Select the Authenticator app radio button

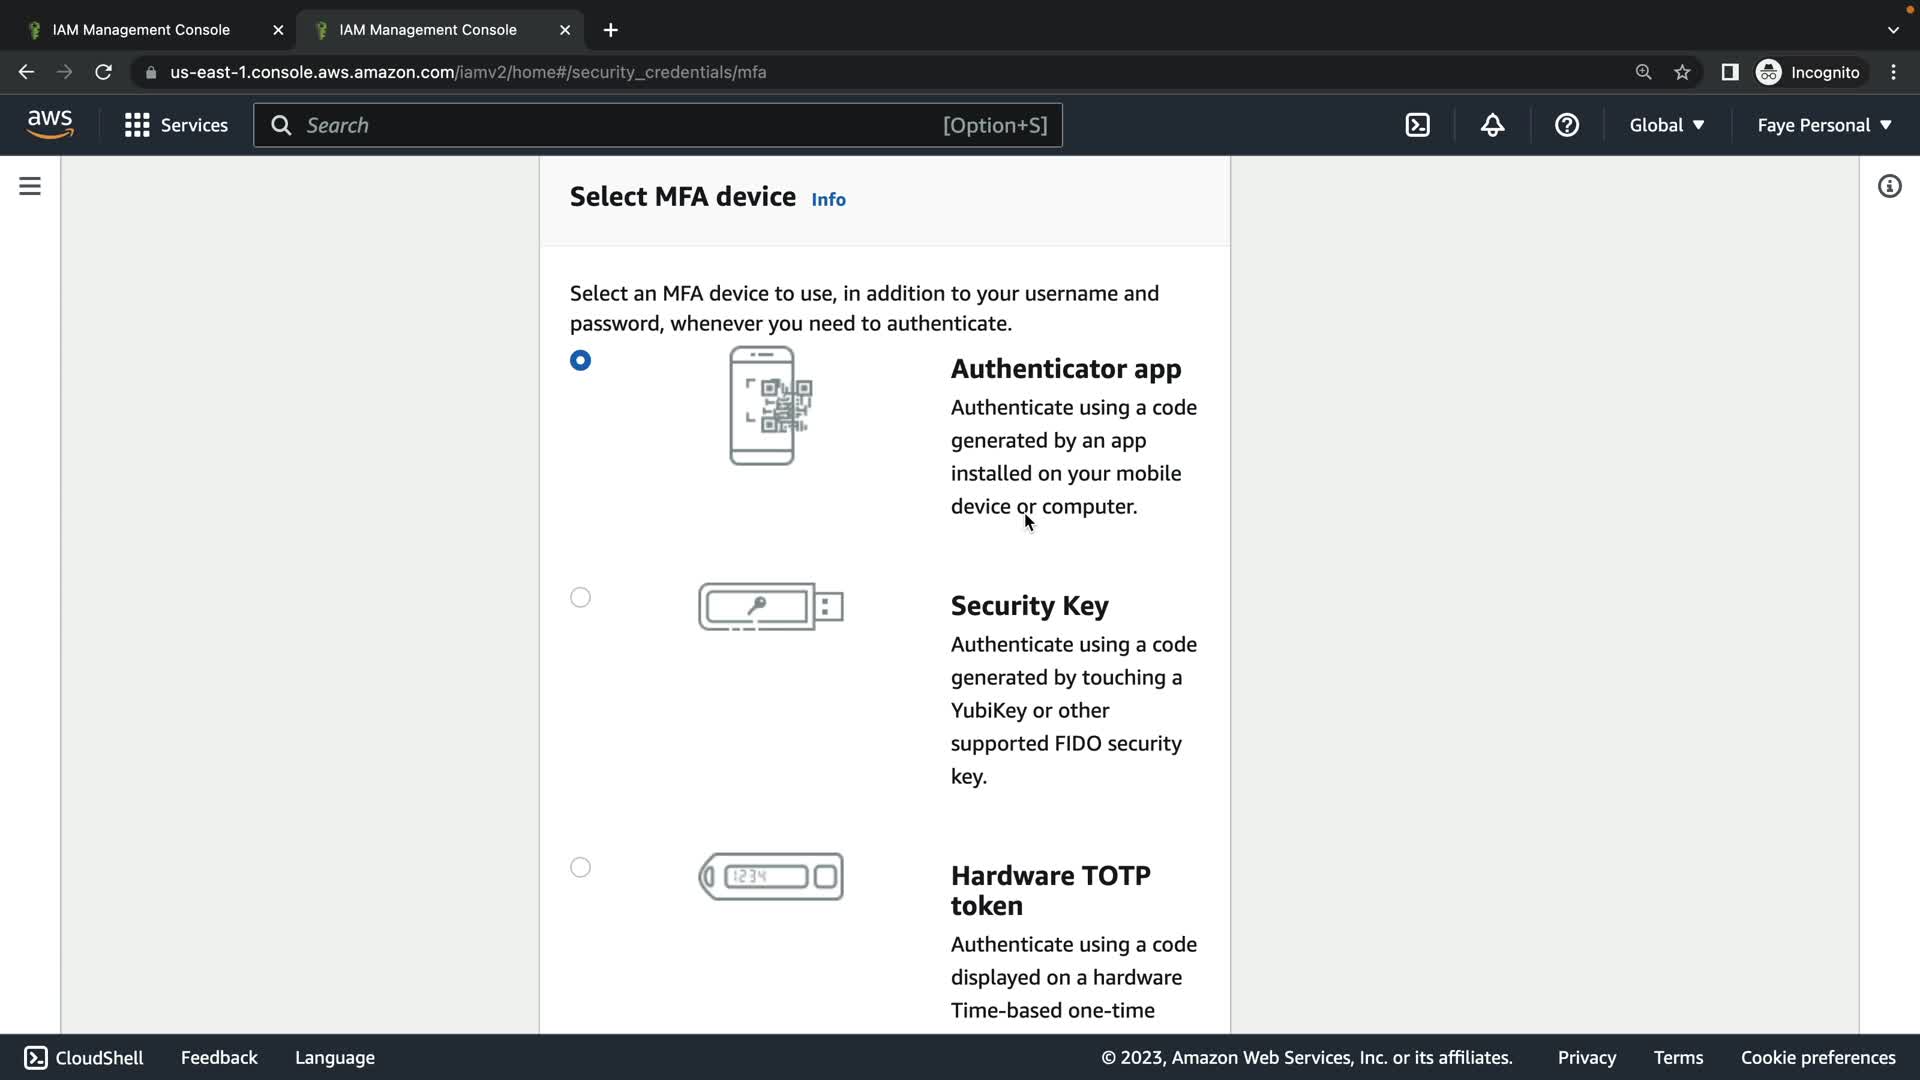[x=580, y=360]
